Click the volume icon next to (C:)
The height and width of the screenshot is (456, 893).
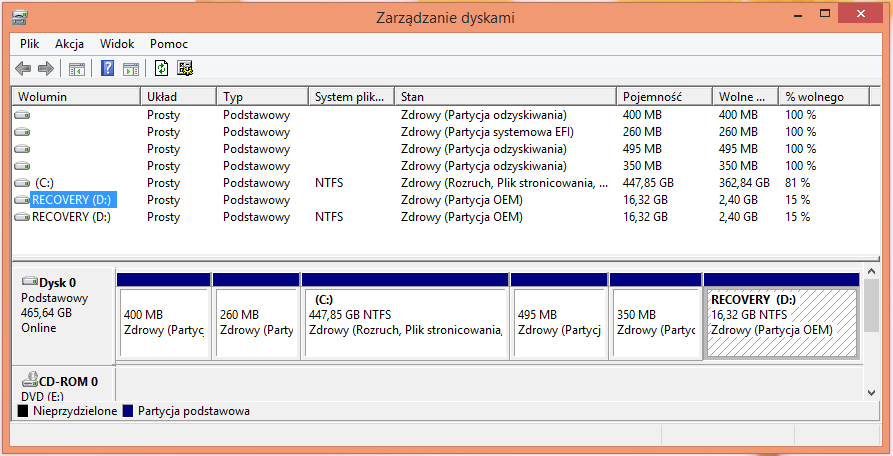click(22, 183)
